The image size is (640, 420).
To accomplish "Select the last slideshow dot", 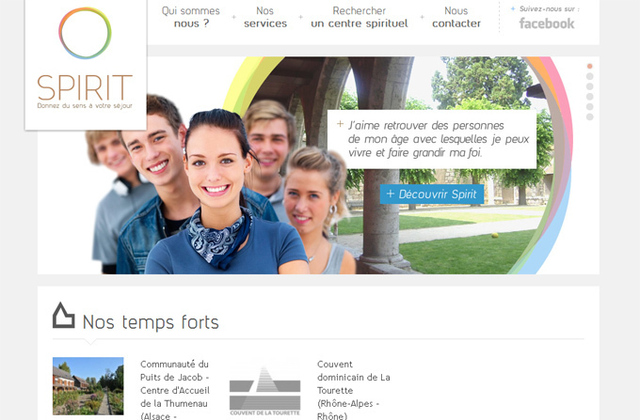I will coord(589,117).
